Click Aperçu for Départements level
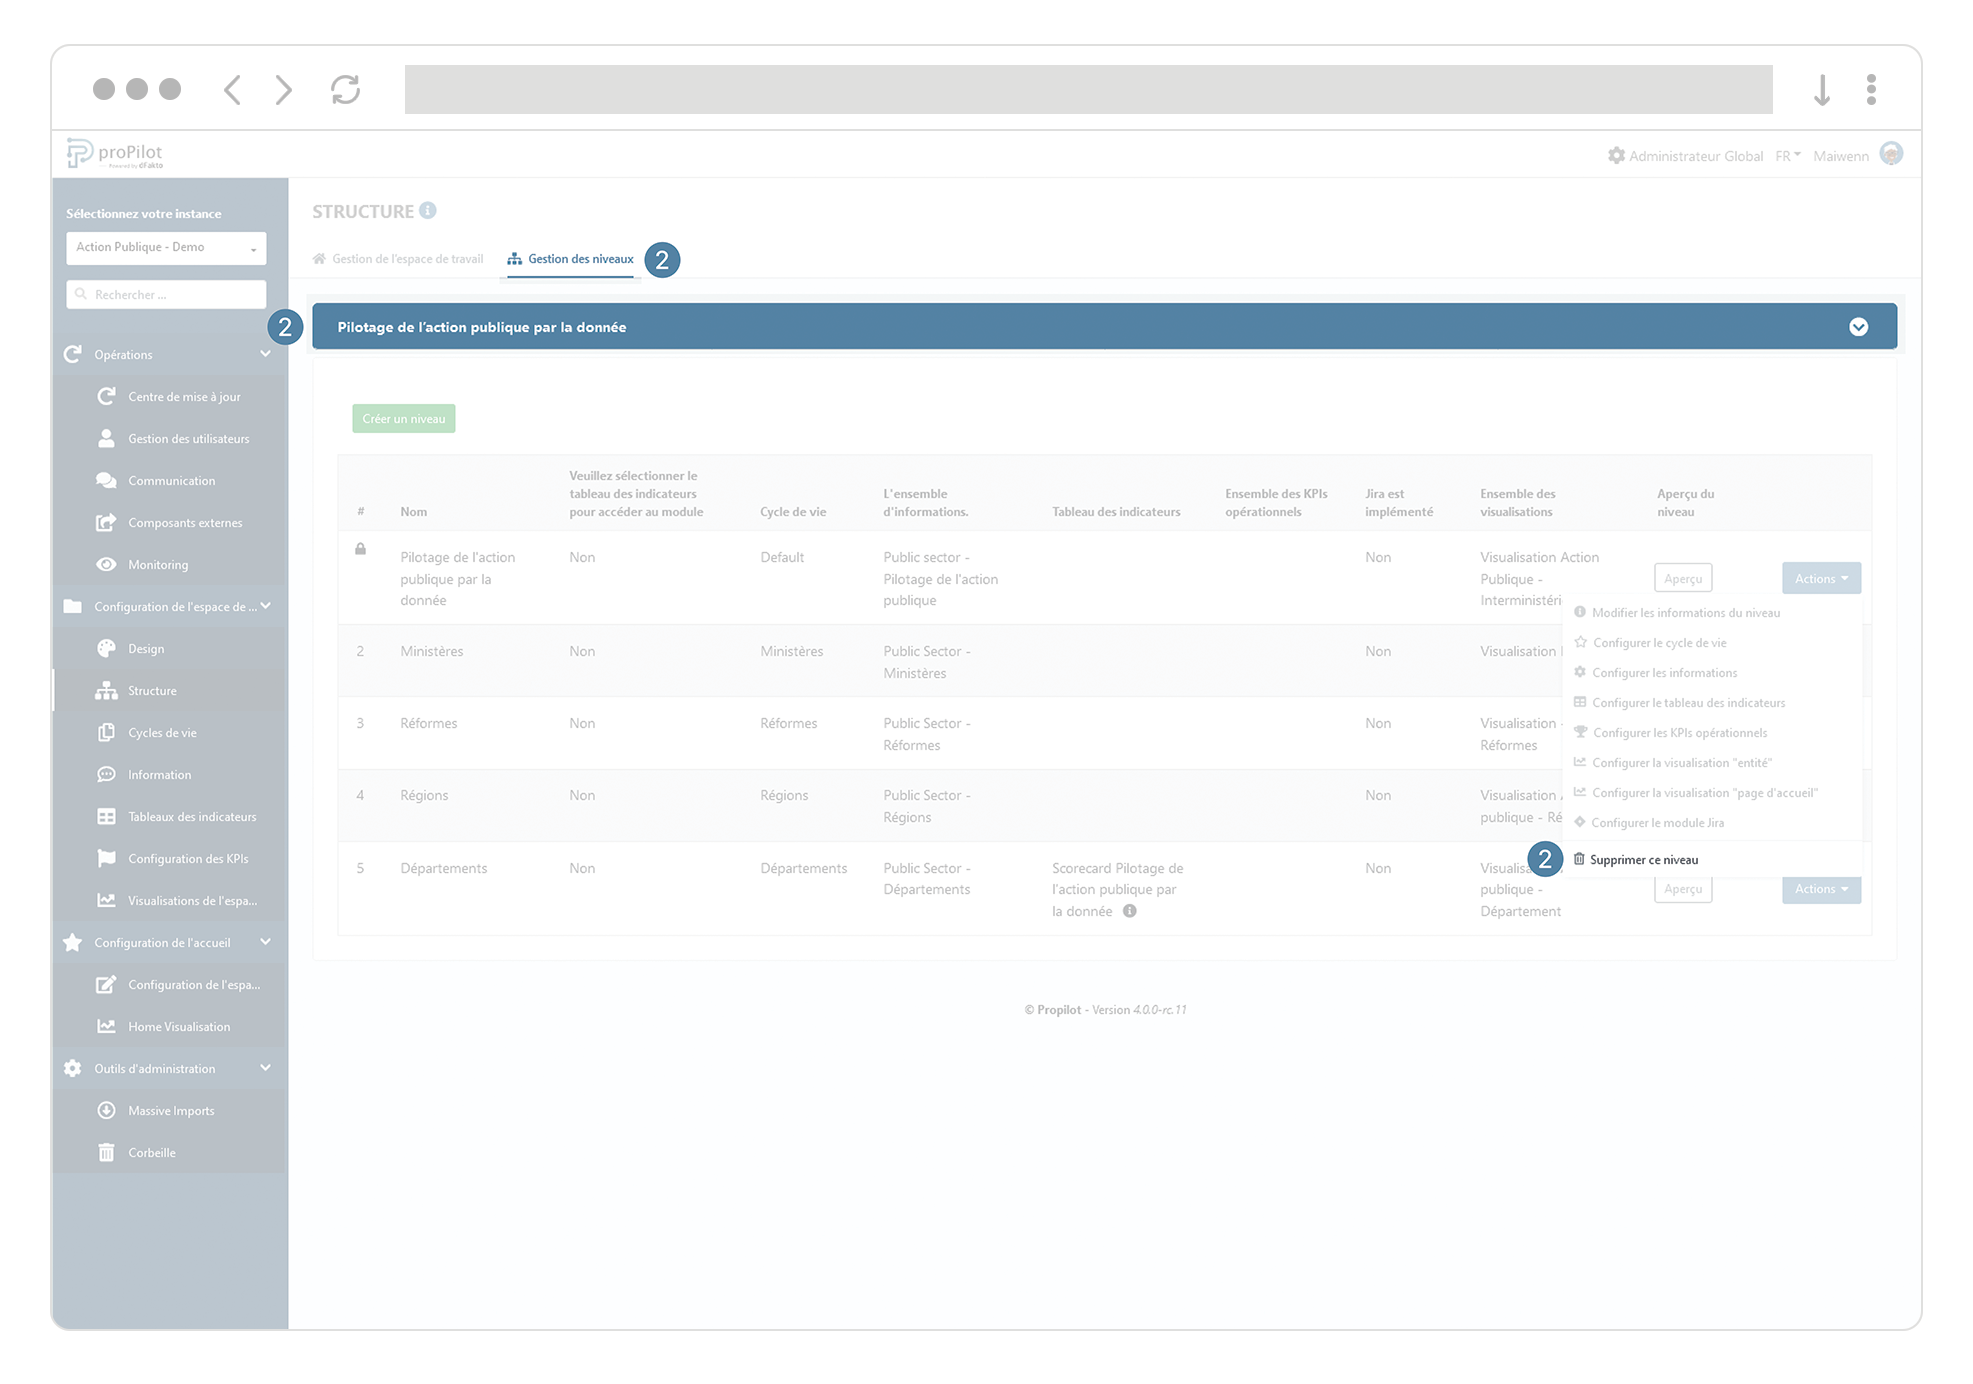1973x1384 pixels. 1683,889
